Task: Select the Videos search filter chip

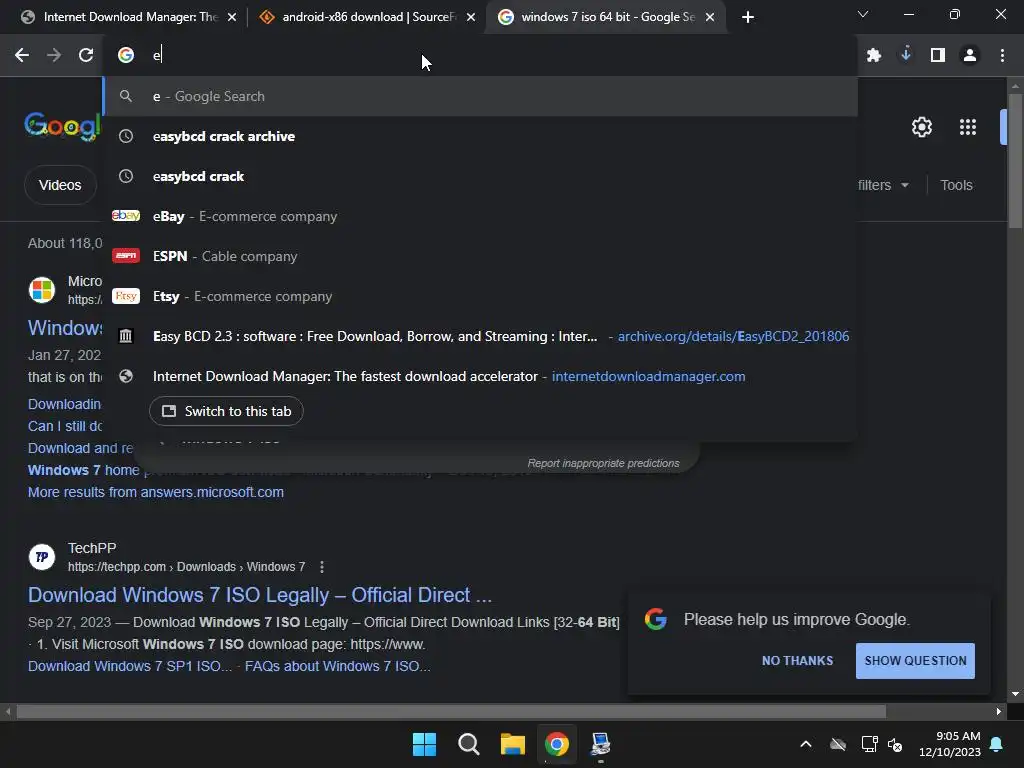Action: click(60, 185)
